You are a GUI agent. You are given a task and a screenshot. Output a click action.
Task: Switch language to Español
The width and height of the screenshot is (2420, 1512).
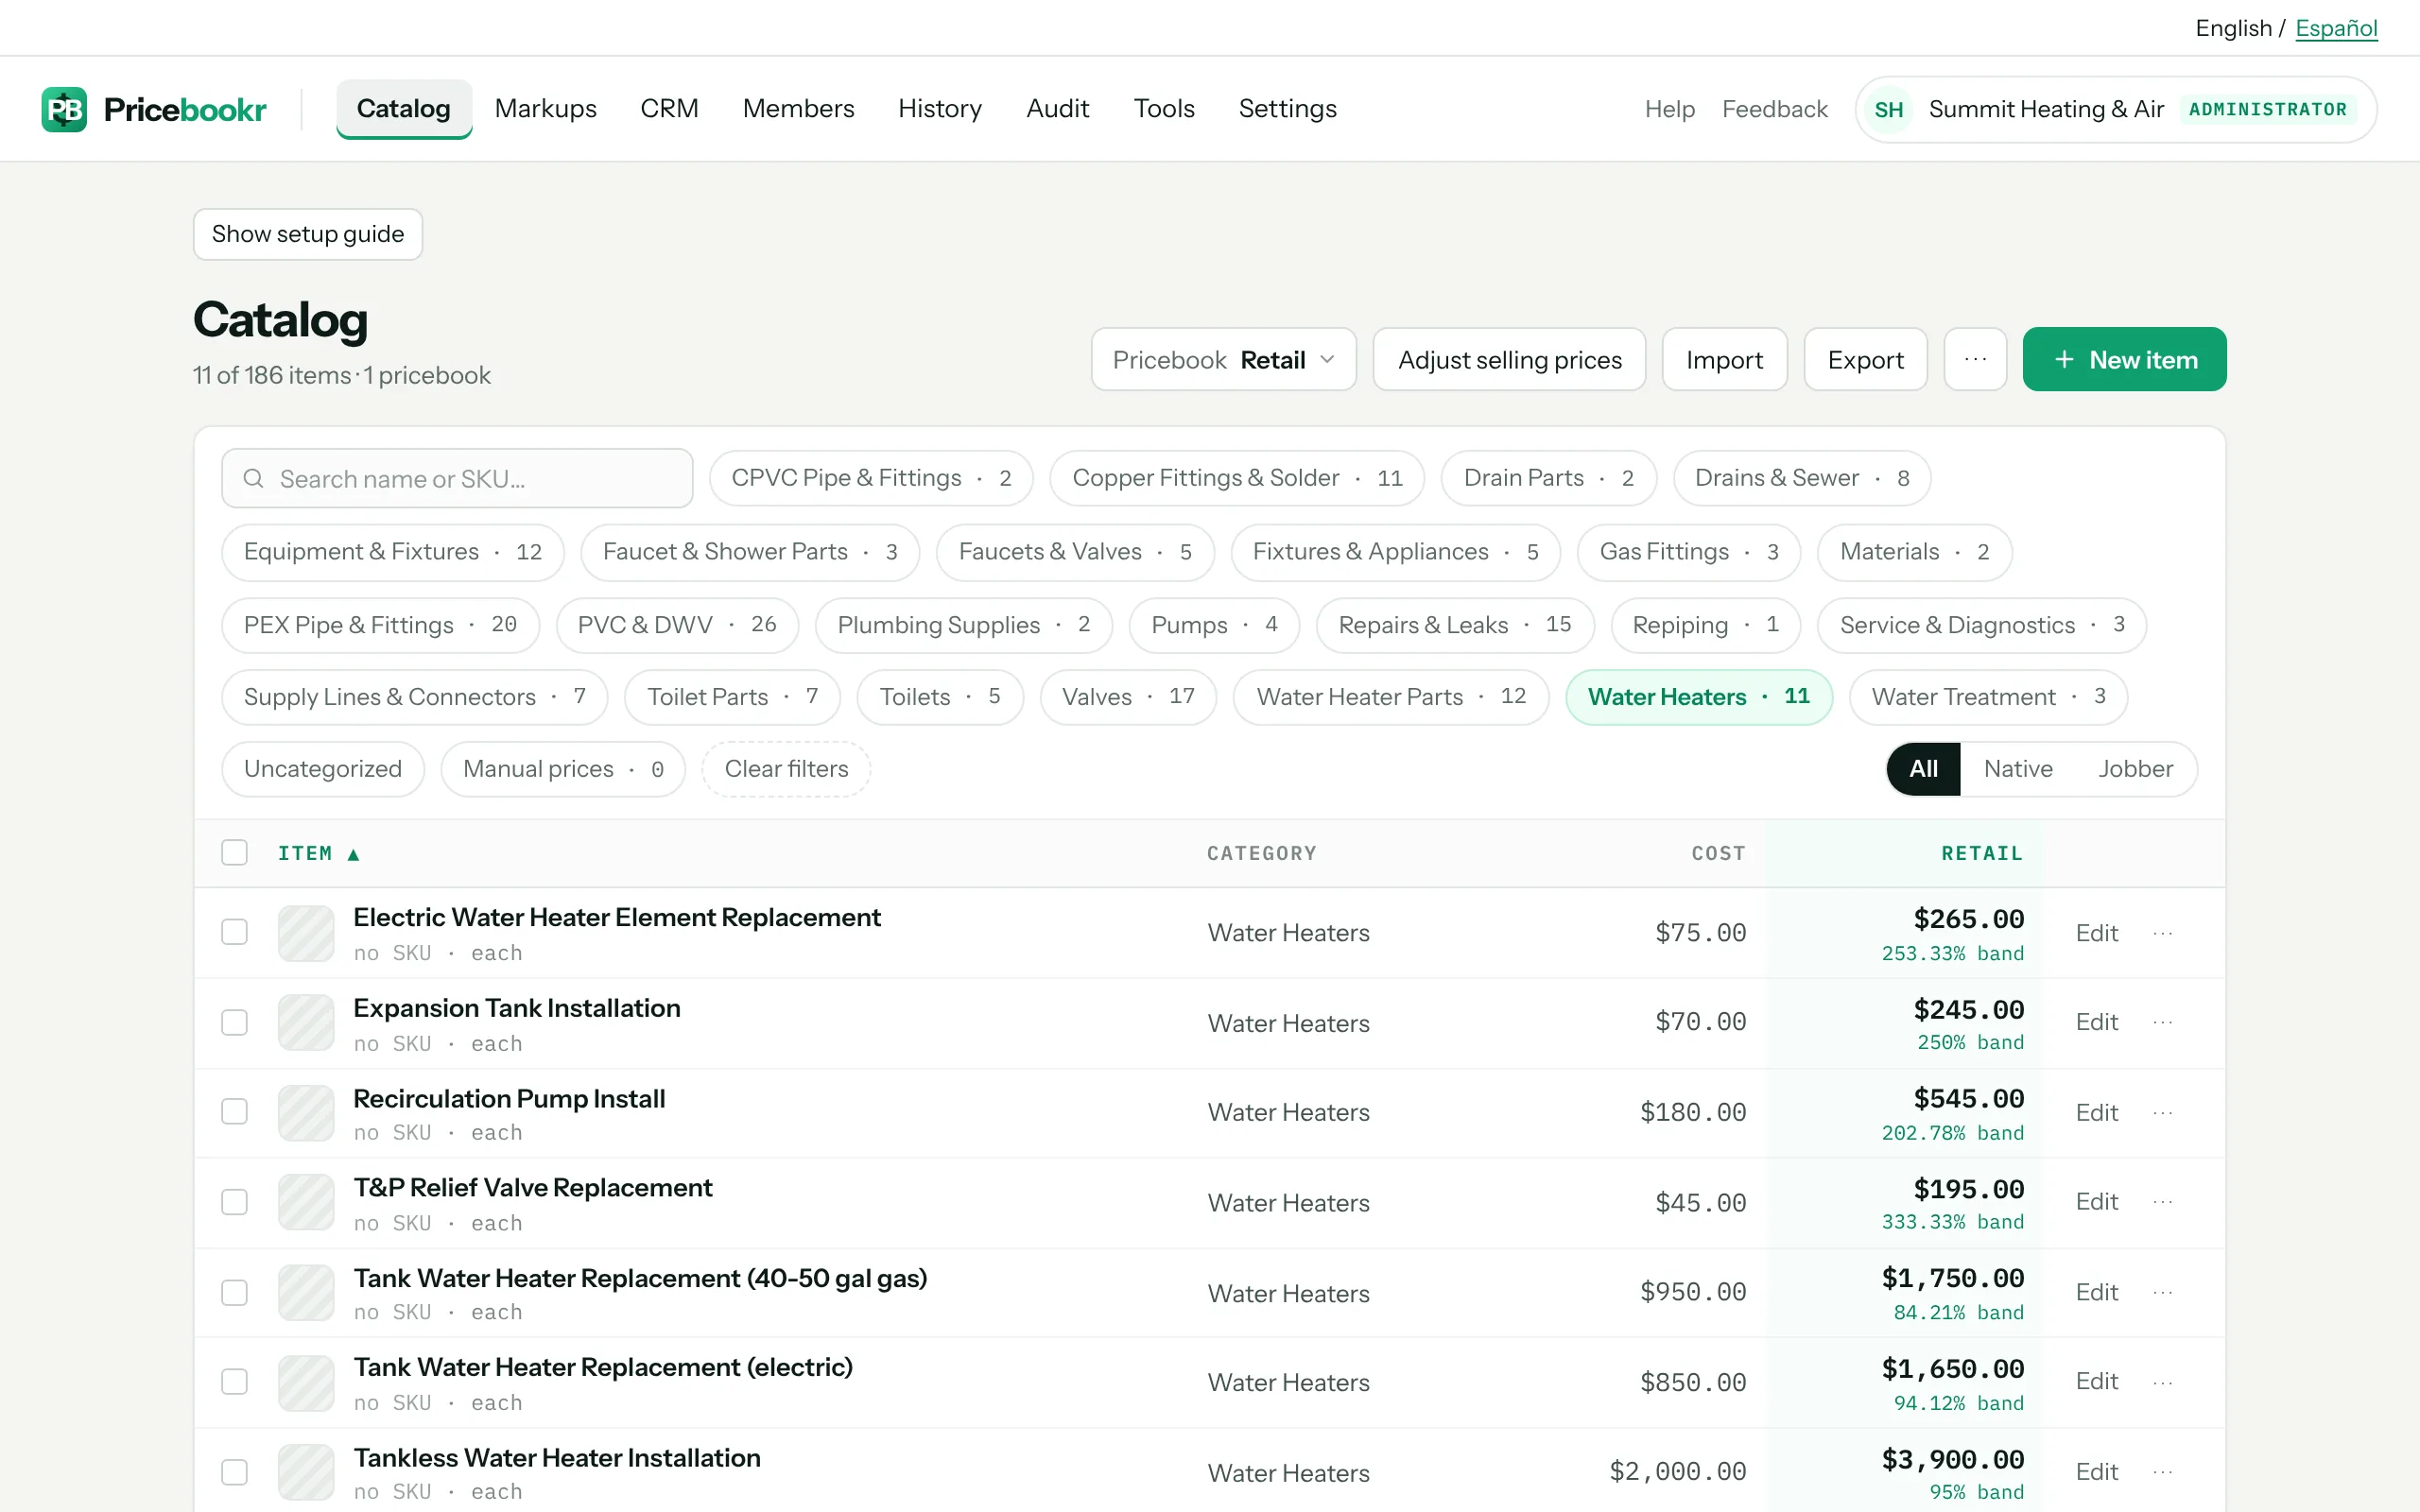coord(2336,28)
